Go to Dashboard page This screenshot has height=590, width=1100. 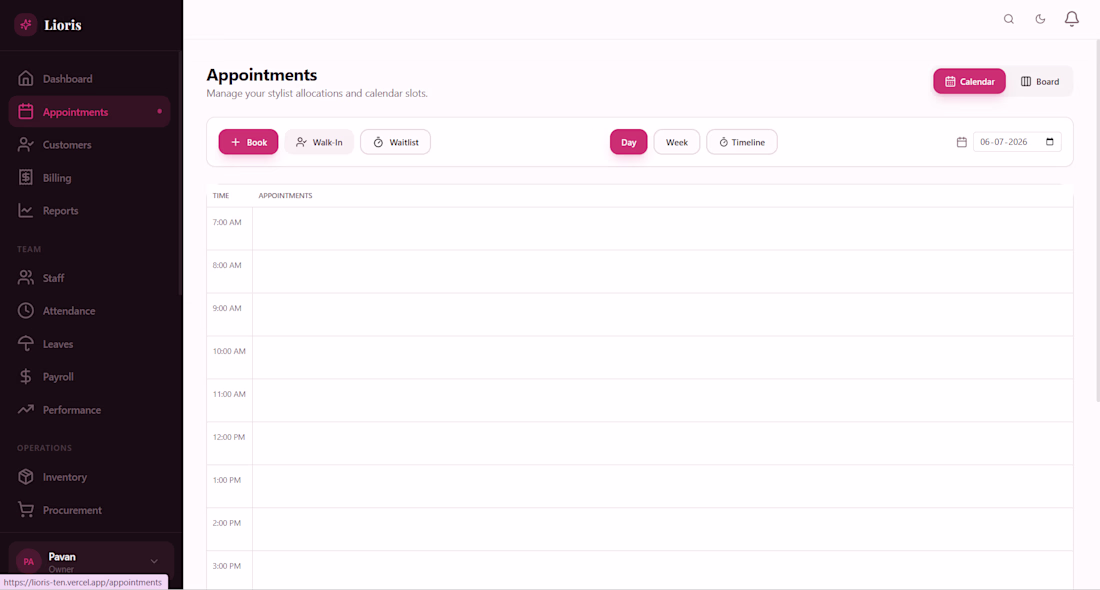pos(67,79)
